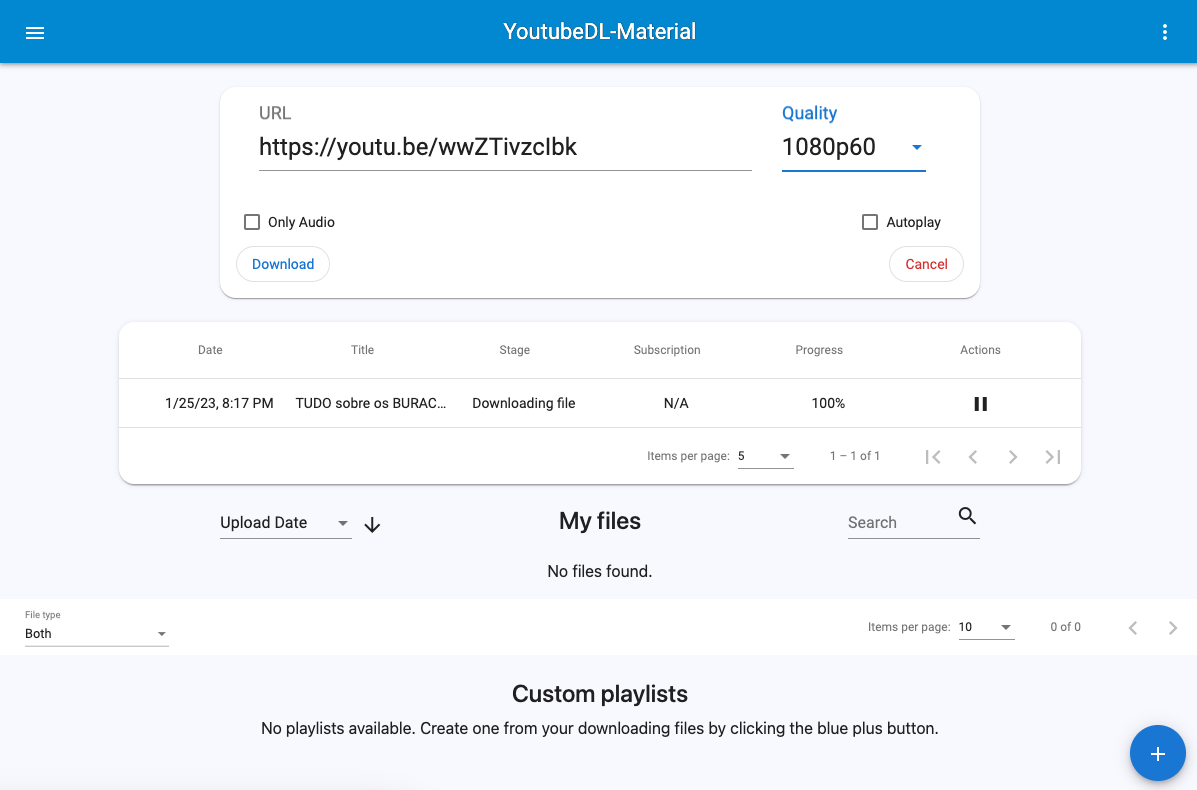Reverse sort order with arrow icon
The height and width of the screenshot is (790, 1197).
pos(372,525)
